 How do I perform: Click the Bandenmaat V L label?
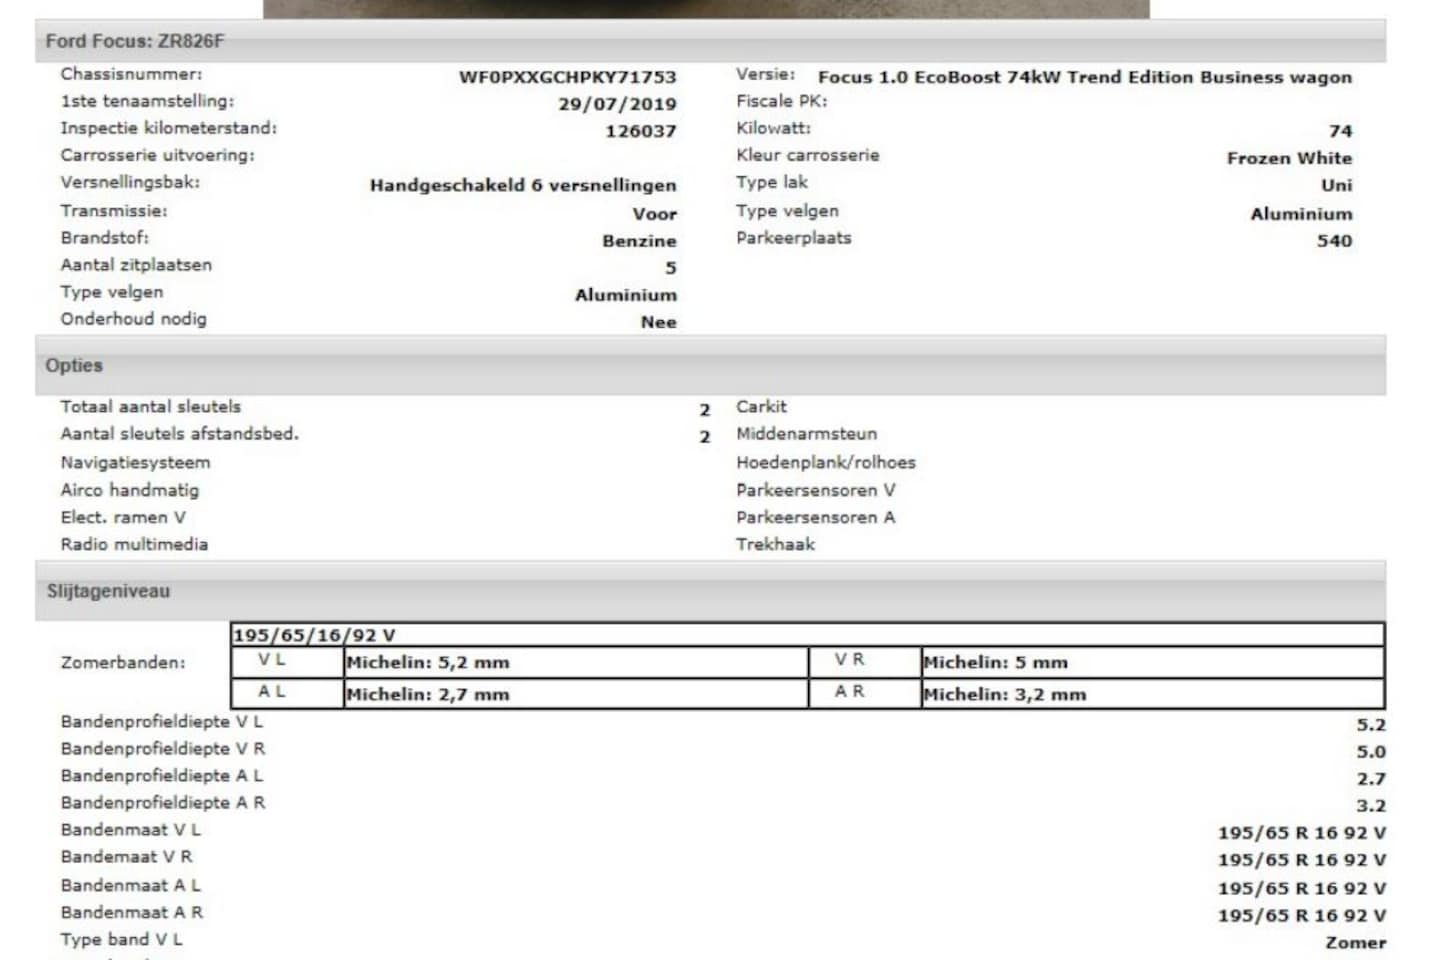coord(130,829)
